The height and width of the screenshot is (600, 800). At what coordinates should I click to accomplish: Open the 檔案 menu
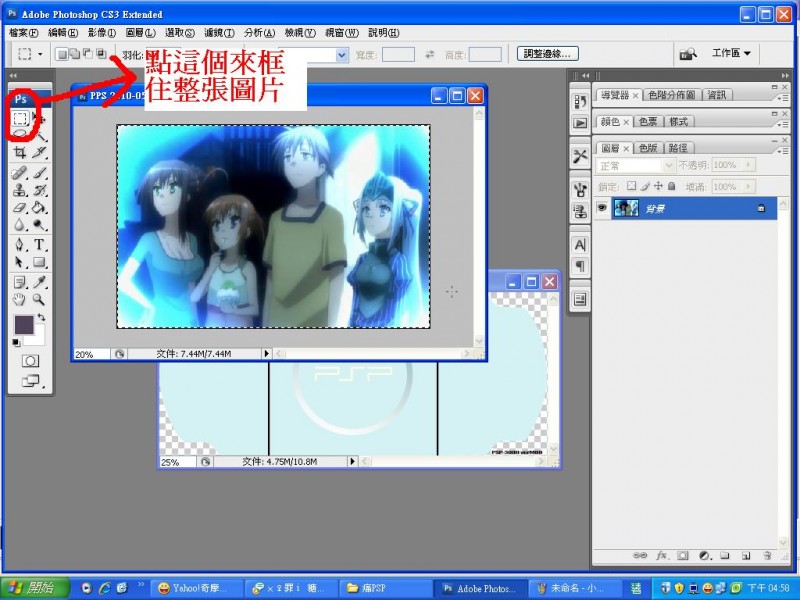pos(23,33)
